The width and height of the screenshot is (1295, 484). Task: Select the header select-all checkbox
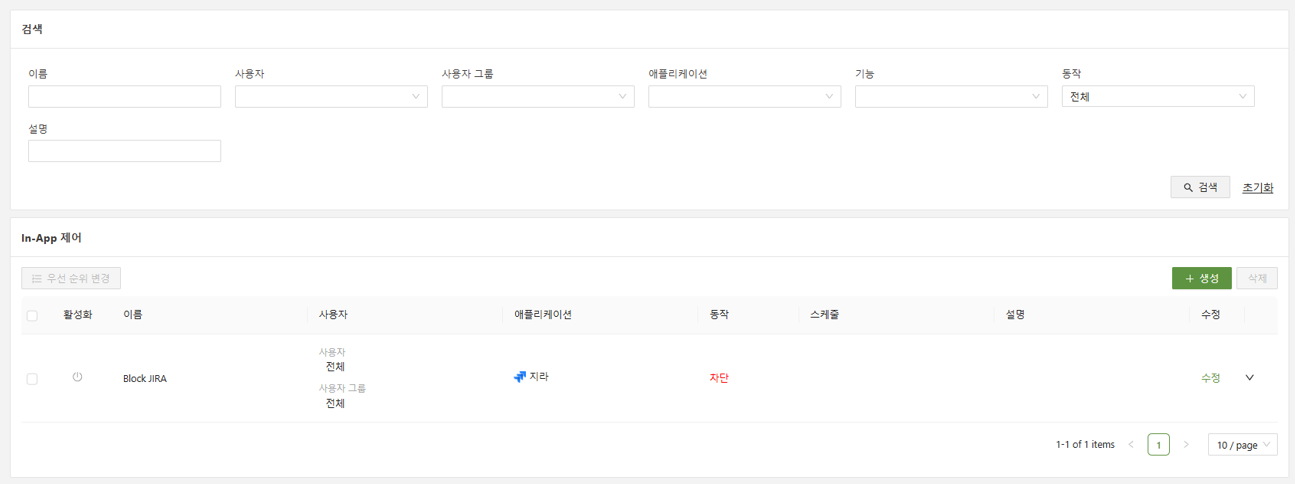[x=32, y=315]
